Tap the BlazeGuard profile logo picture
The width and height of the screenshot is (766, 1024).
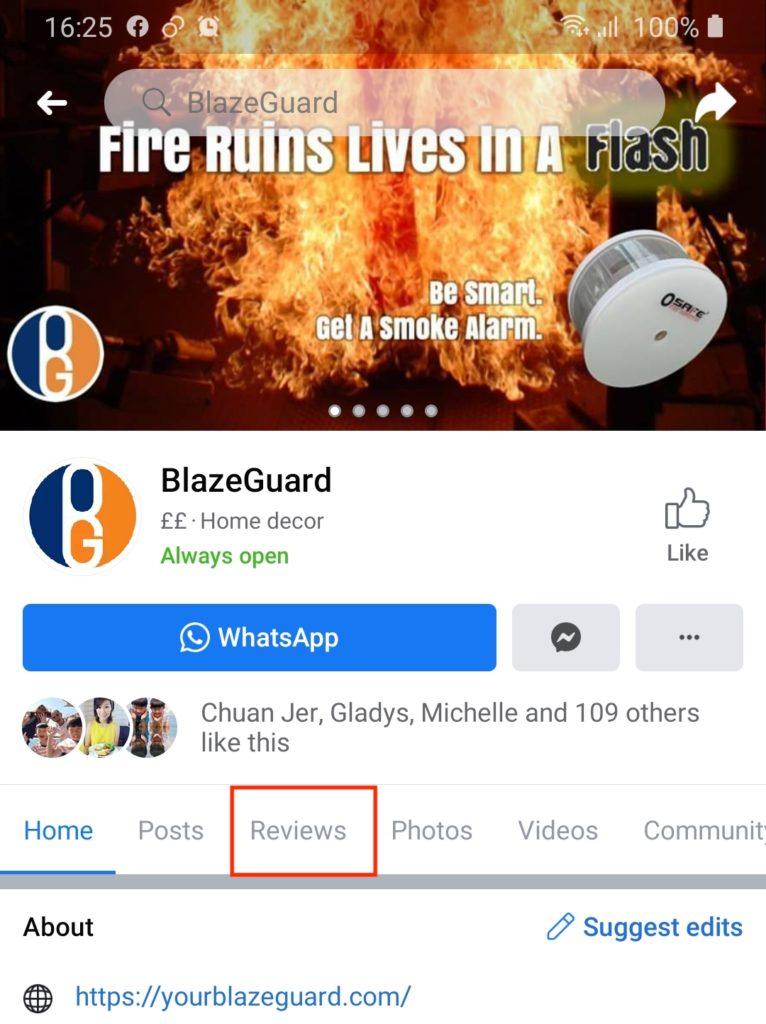click(83, 515)
